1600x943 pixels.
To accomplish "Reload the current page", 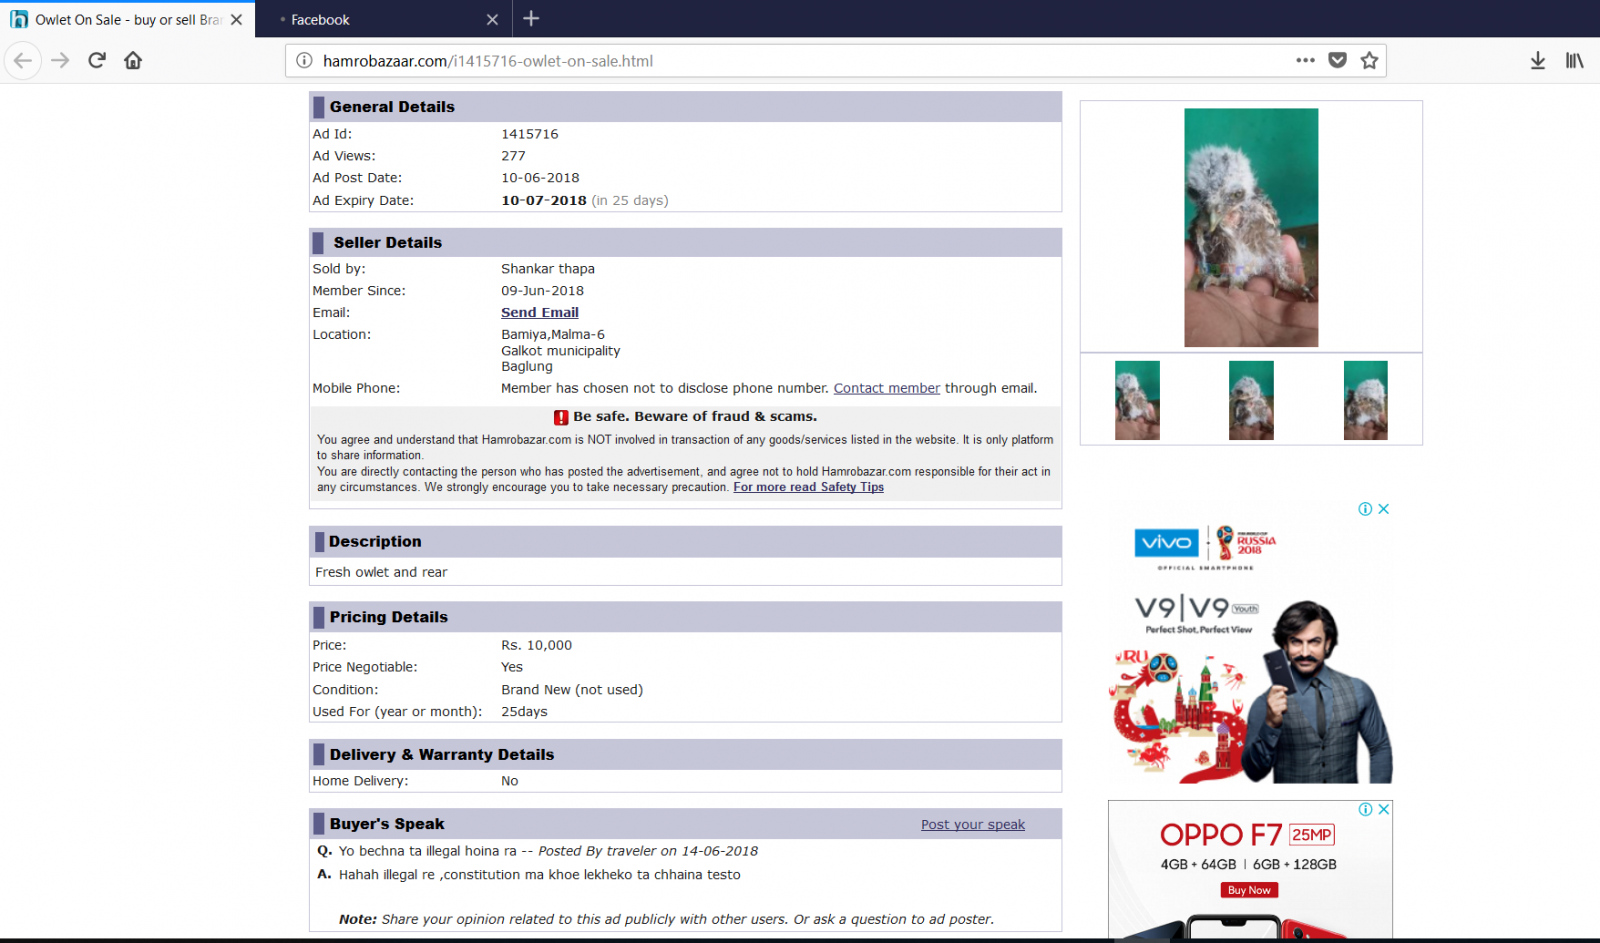I will tap(97, 60).
